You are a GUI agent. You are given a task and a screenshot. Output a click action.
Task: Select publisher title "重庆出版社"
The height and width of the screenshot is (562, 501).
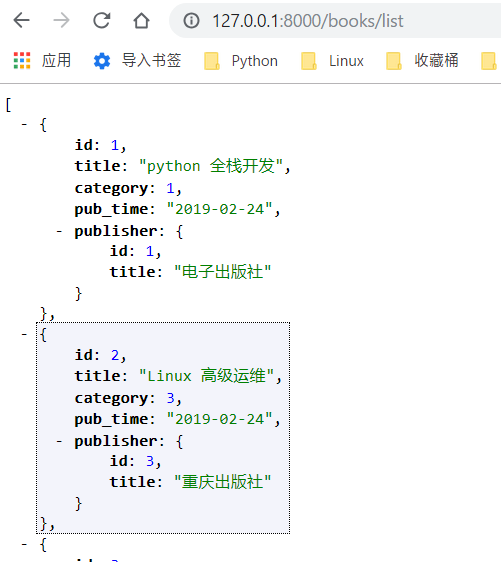pyautogui.click(x=222, y=482)
